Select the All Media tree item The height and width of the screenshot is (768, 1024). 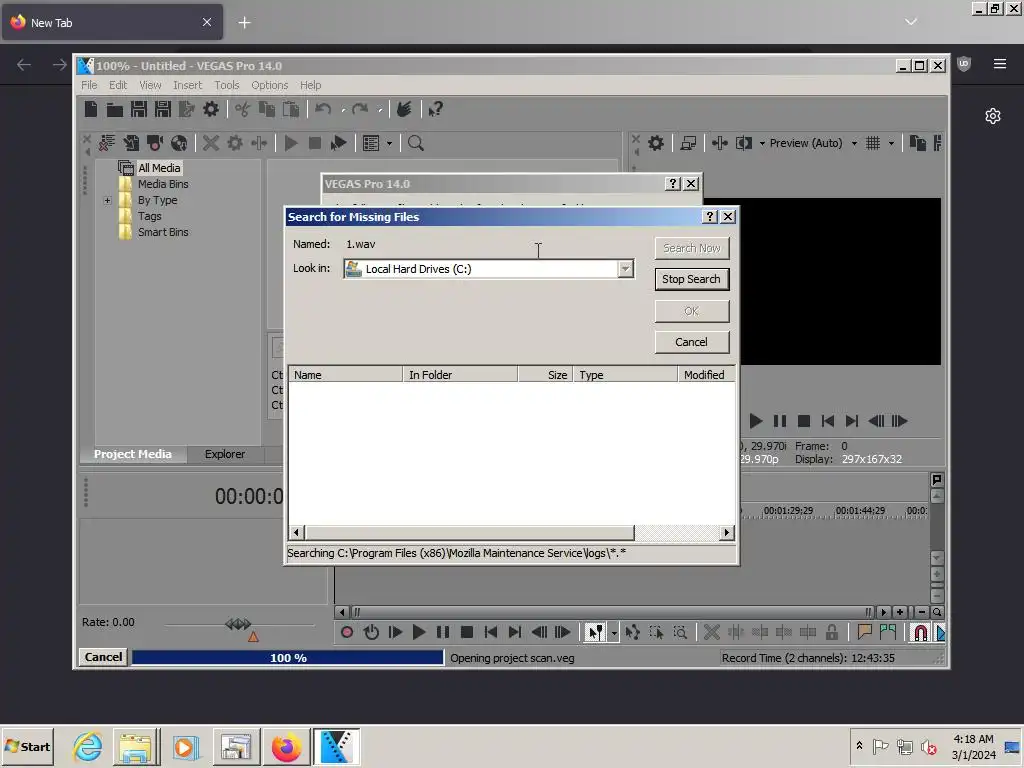[x=159, y=168]
